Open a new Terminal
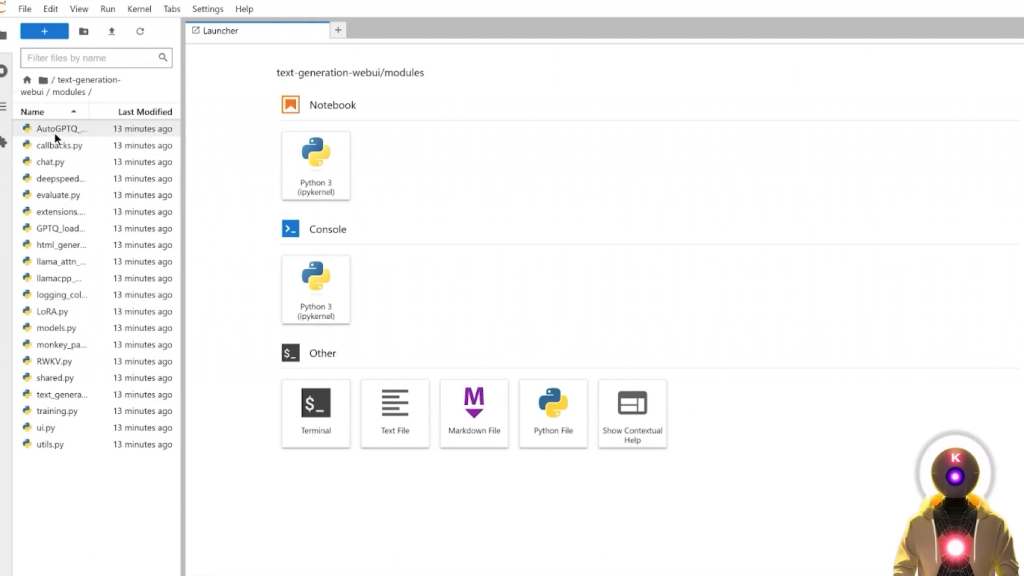Image resolution: width=1024 pixels, height=576 pixels. coord(316,413)
